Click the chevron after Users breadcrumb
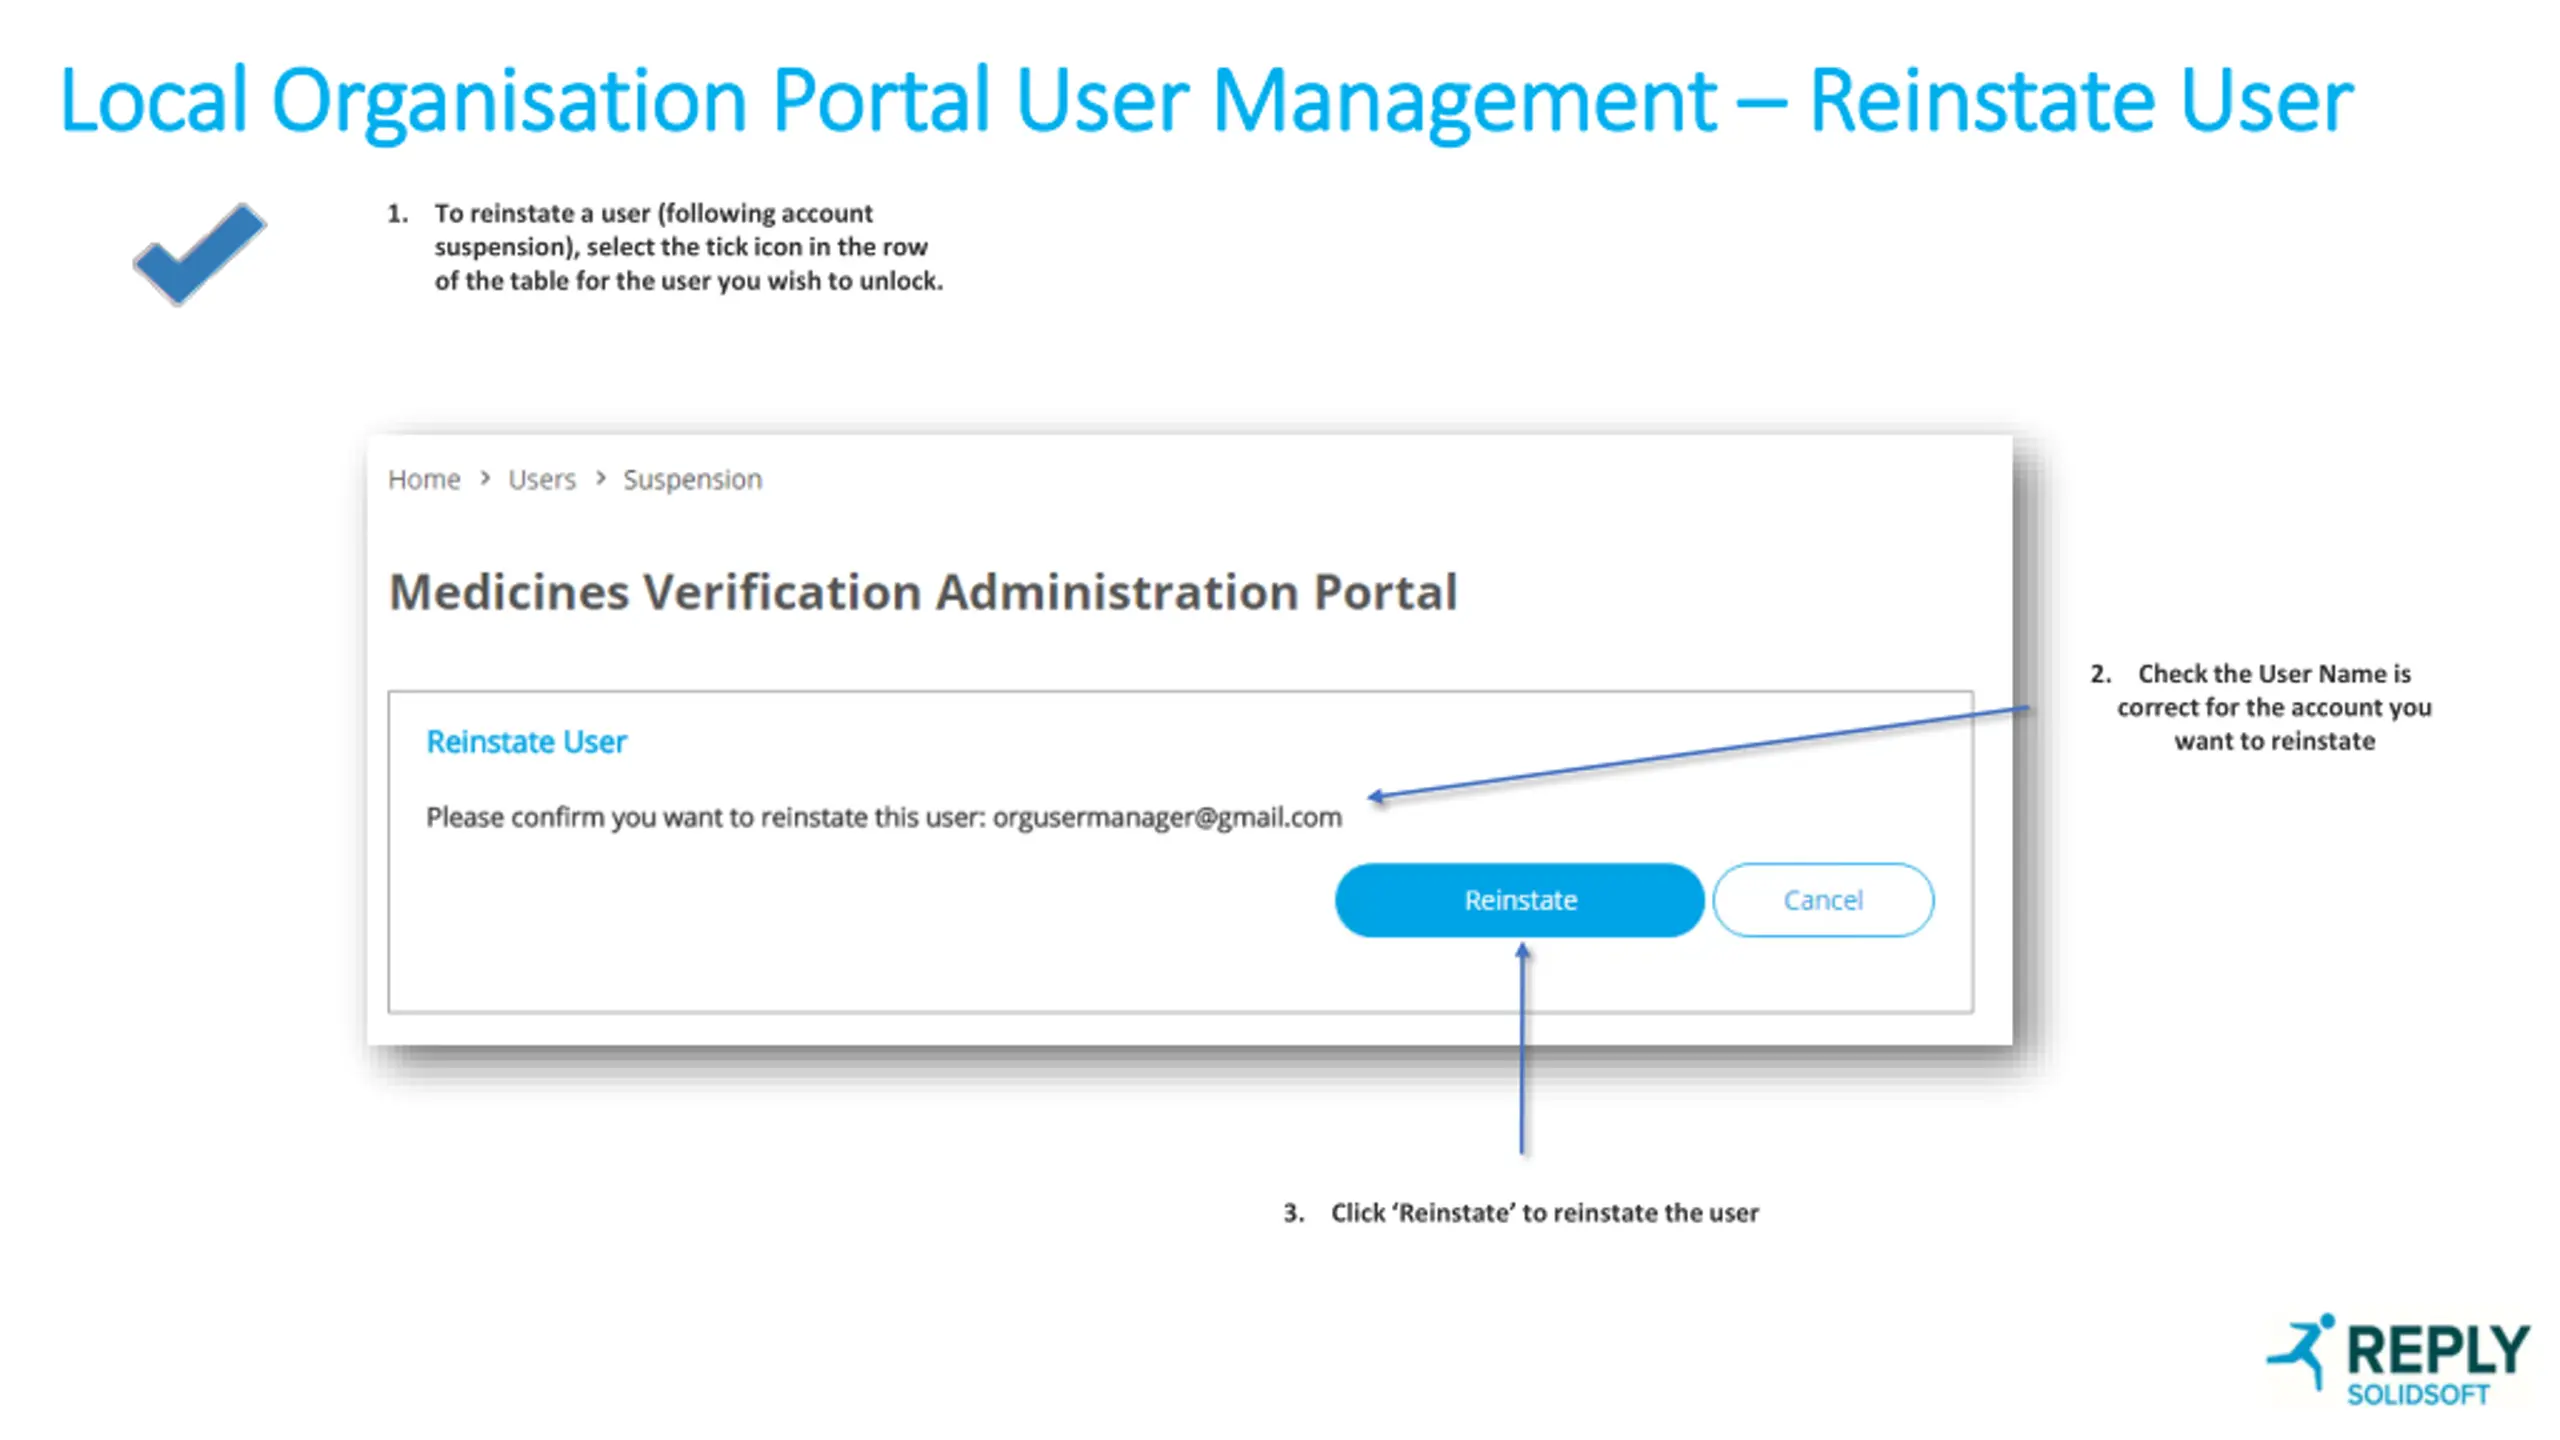 point(601,479)
